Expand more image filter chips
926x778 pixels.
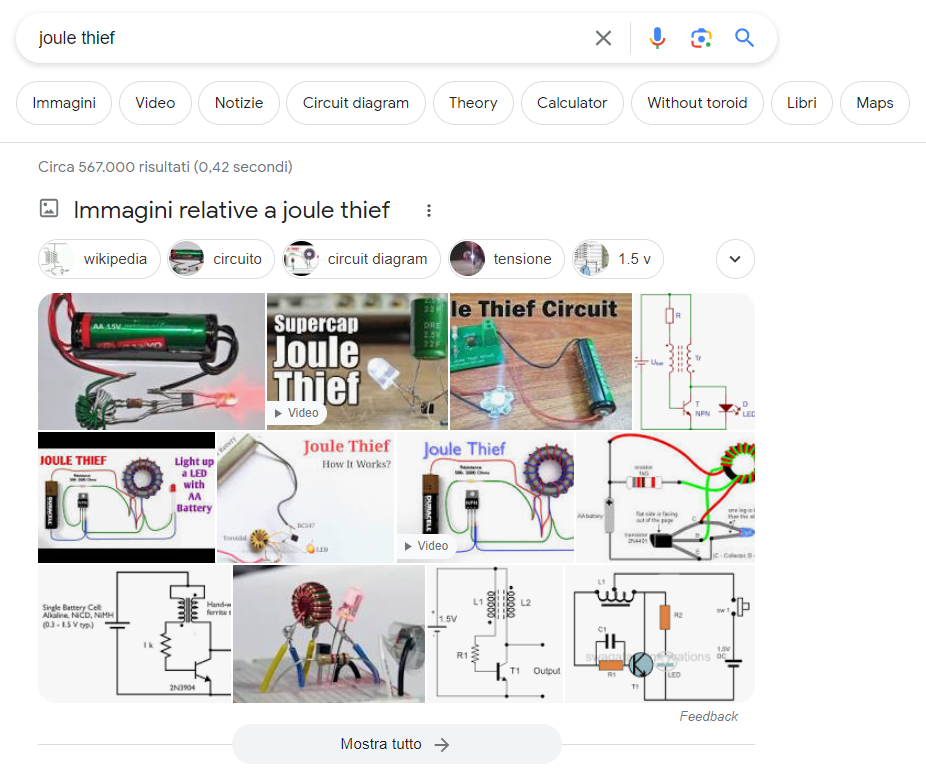click(735, 259)
